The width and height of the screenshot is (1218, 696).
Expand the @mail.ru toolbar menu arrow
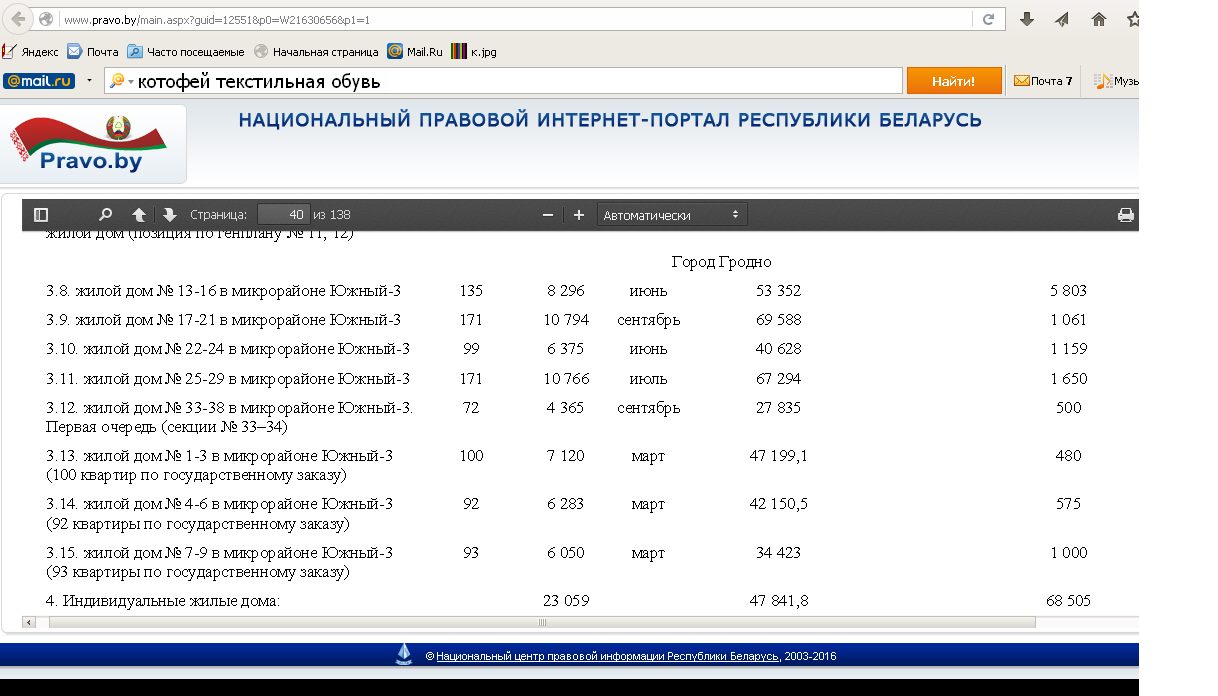89,81
